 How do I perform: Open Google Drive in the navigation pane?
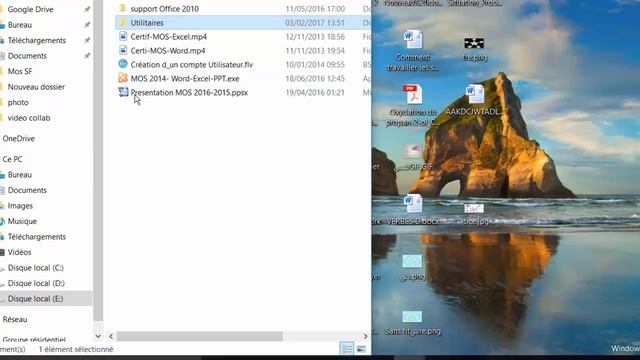[30, 9]
